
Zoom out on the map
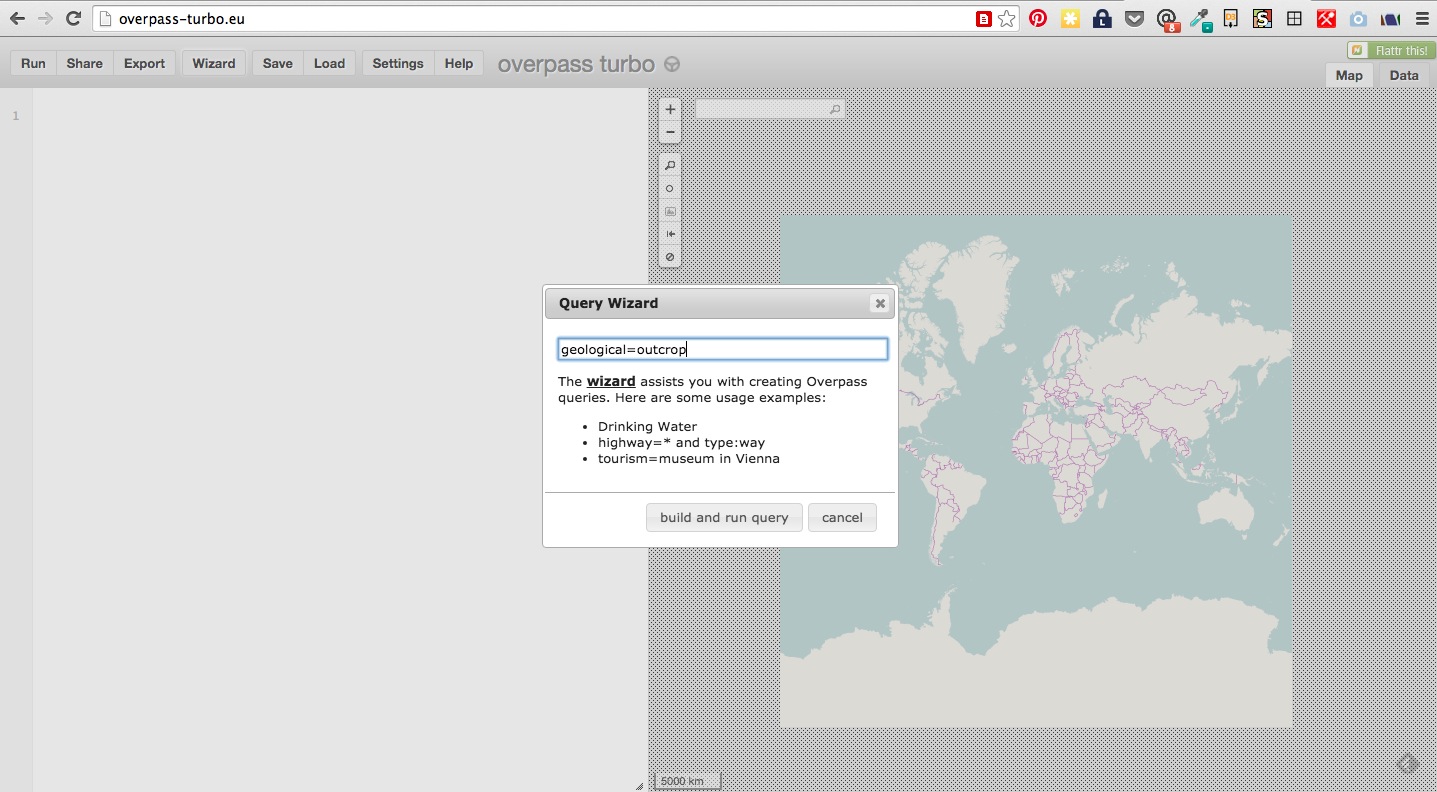tap(670, 132)
